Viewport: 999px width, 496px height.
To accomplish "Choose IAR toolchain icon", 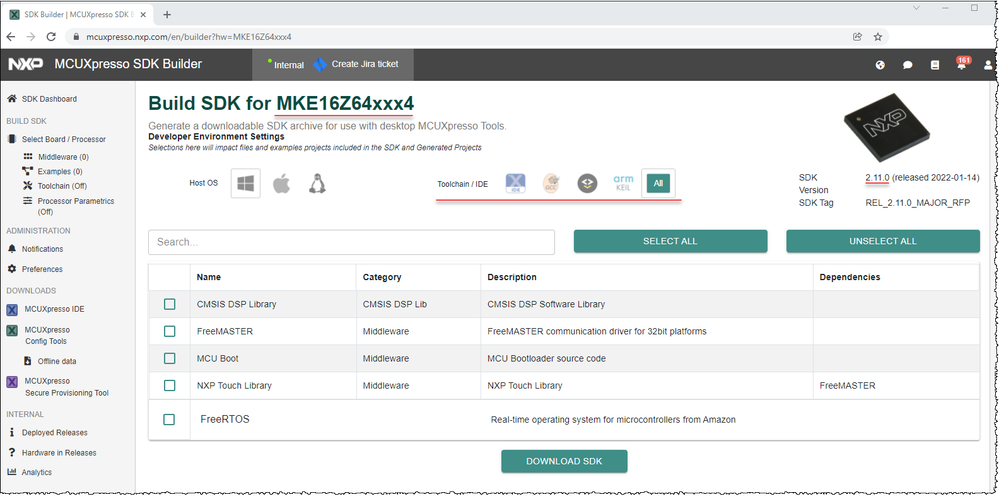I will 587,183.
